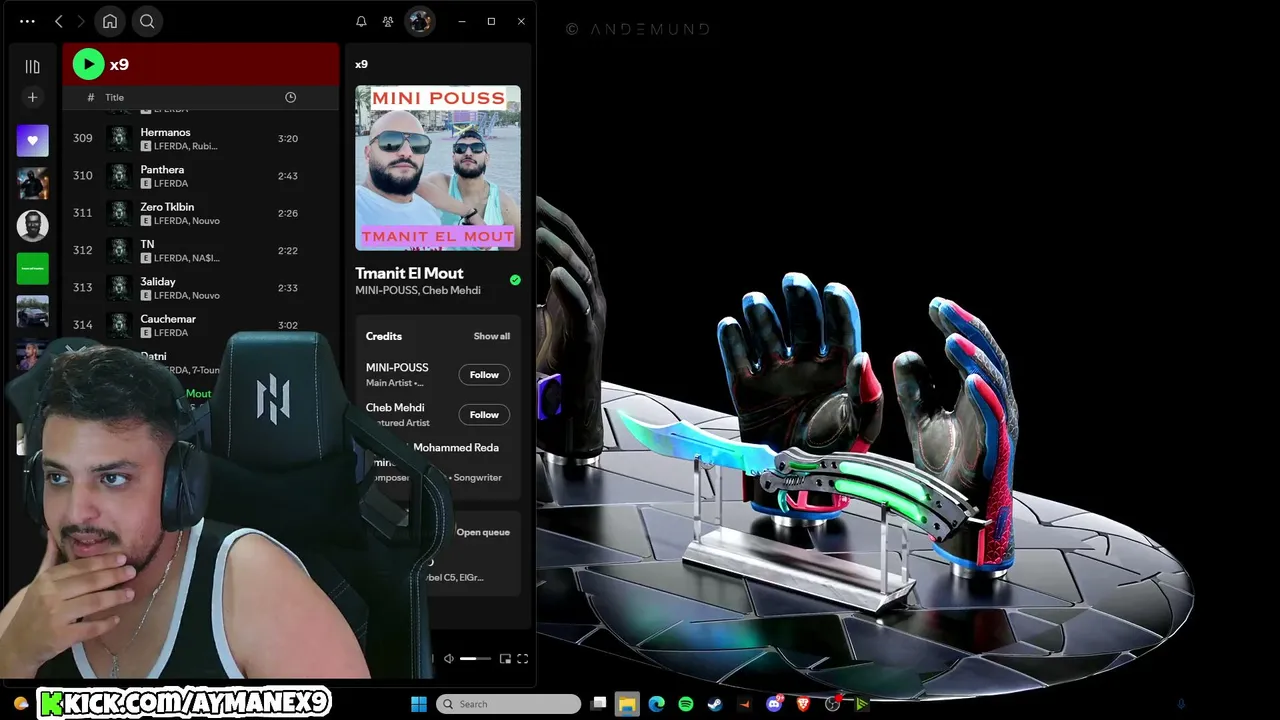
Task: Mute the Spotify volume
Action: (x=449, y=659)
